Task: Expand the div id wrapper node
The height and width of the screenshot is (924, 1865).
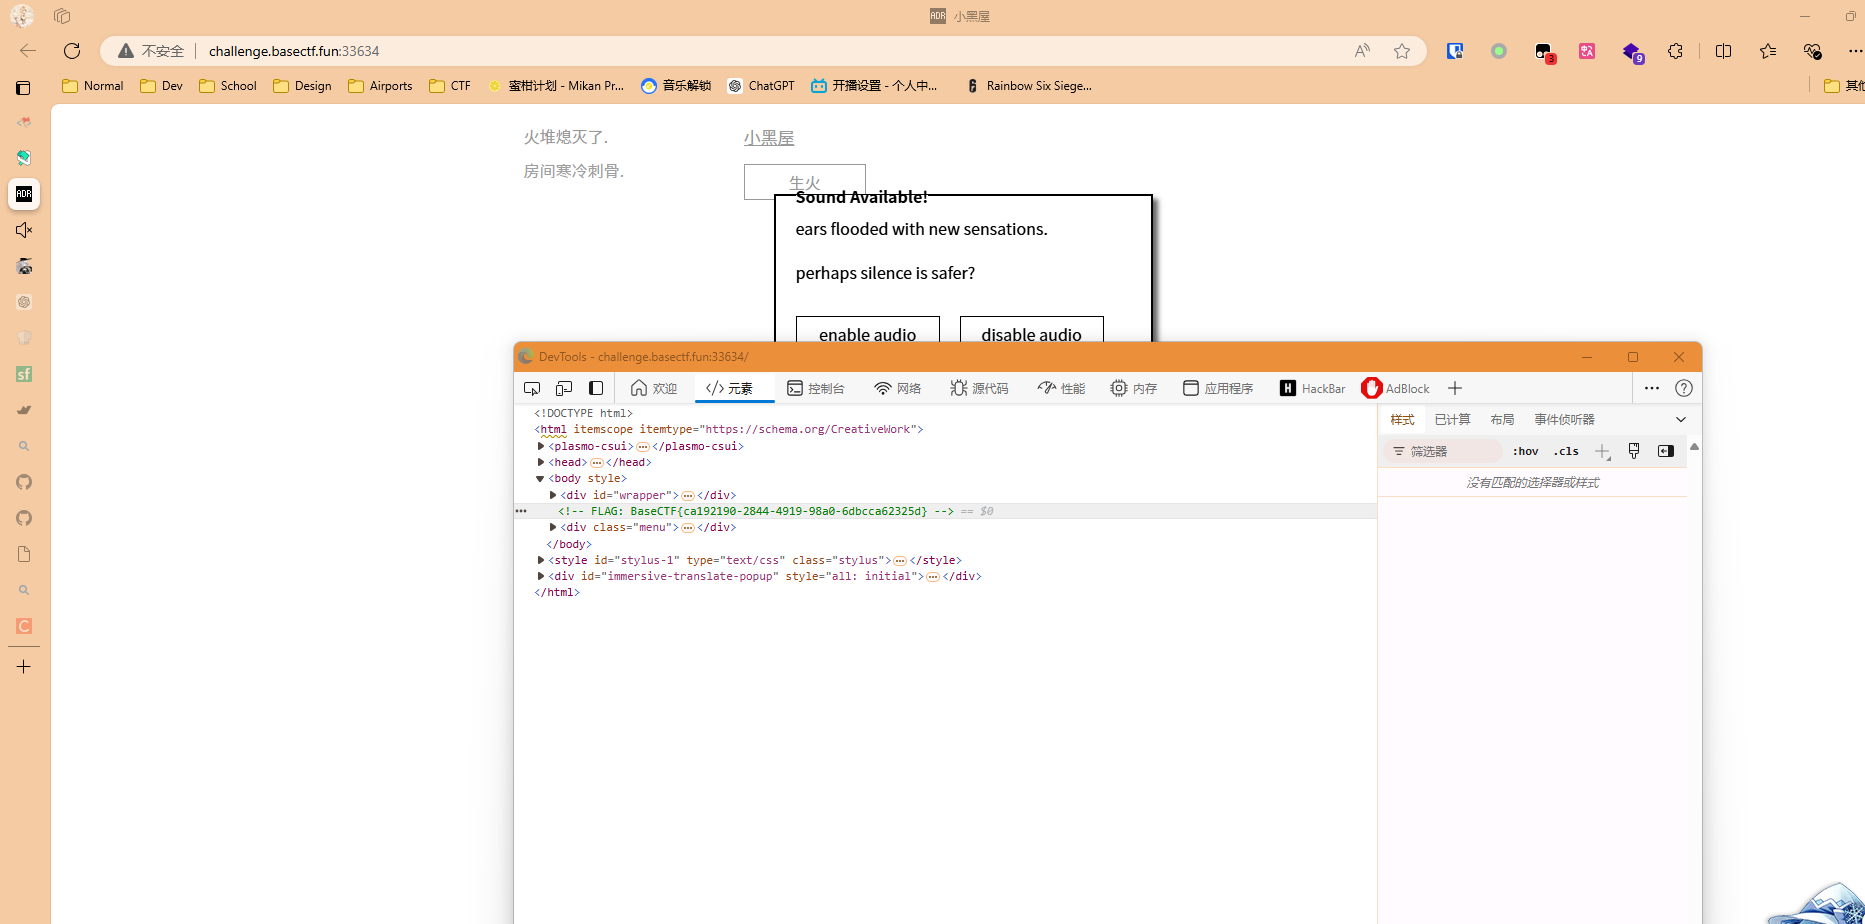Action: (553, 495)
